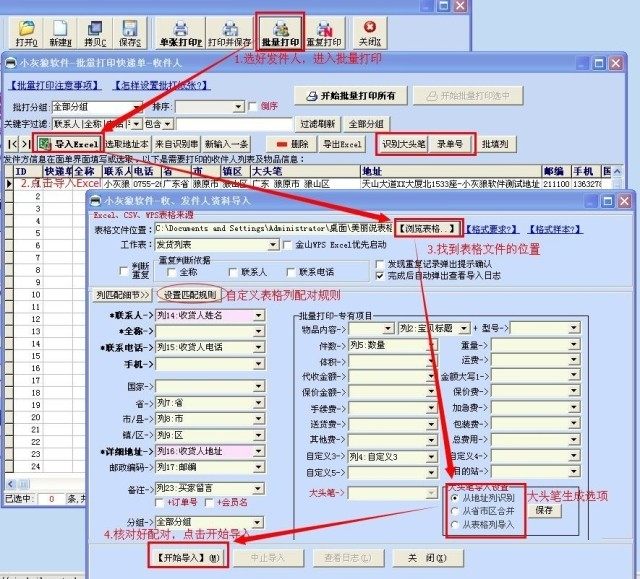640x579 pixels.
Task: Open the 格式样本? link
Action: click(556, 229)
